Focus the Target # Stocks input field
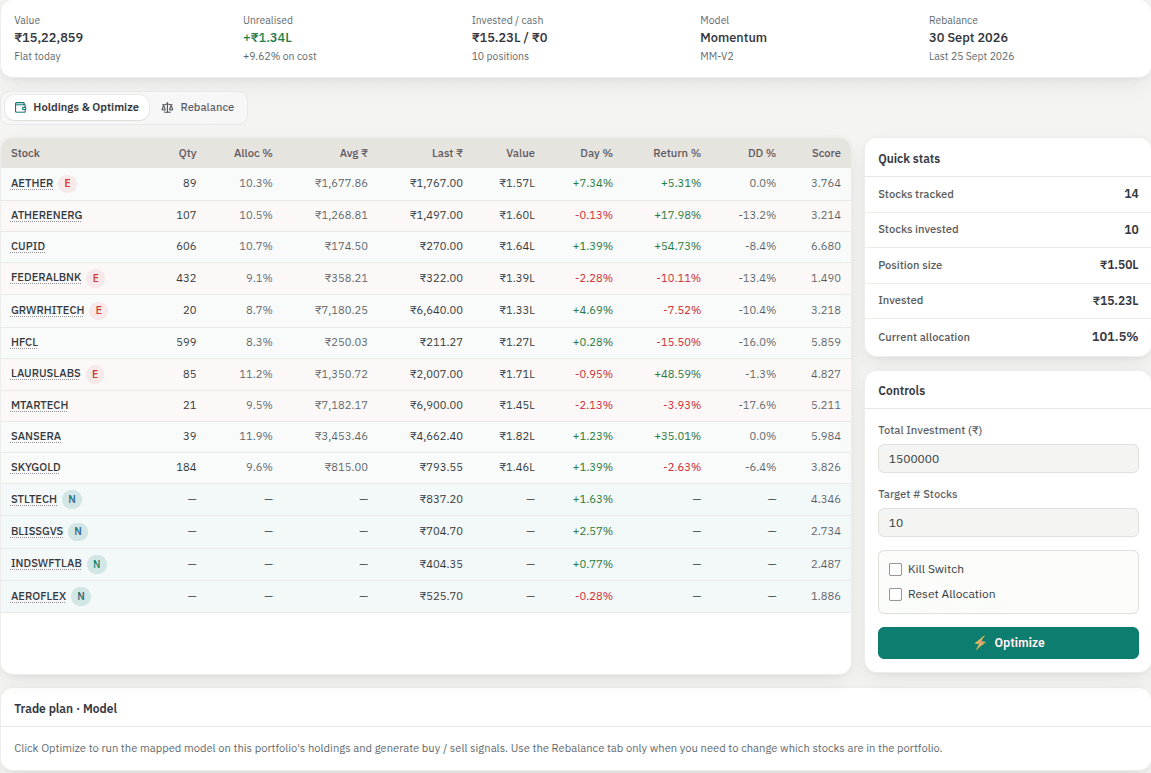 [1008, 523]
